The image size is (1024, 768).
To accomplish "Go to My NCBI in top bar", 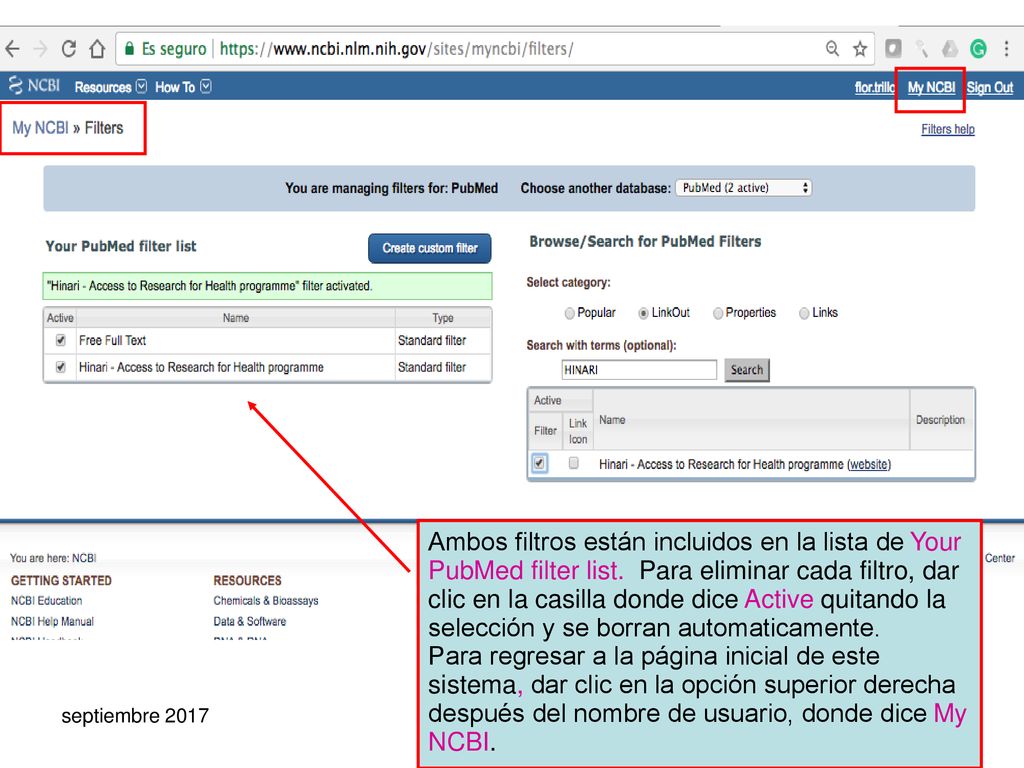I will 931,88.
